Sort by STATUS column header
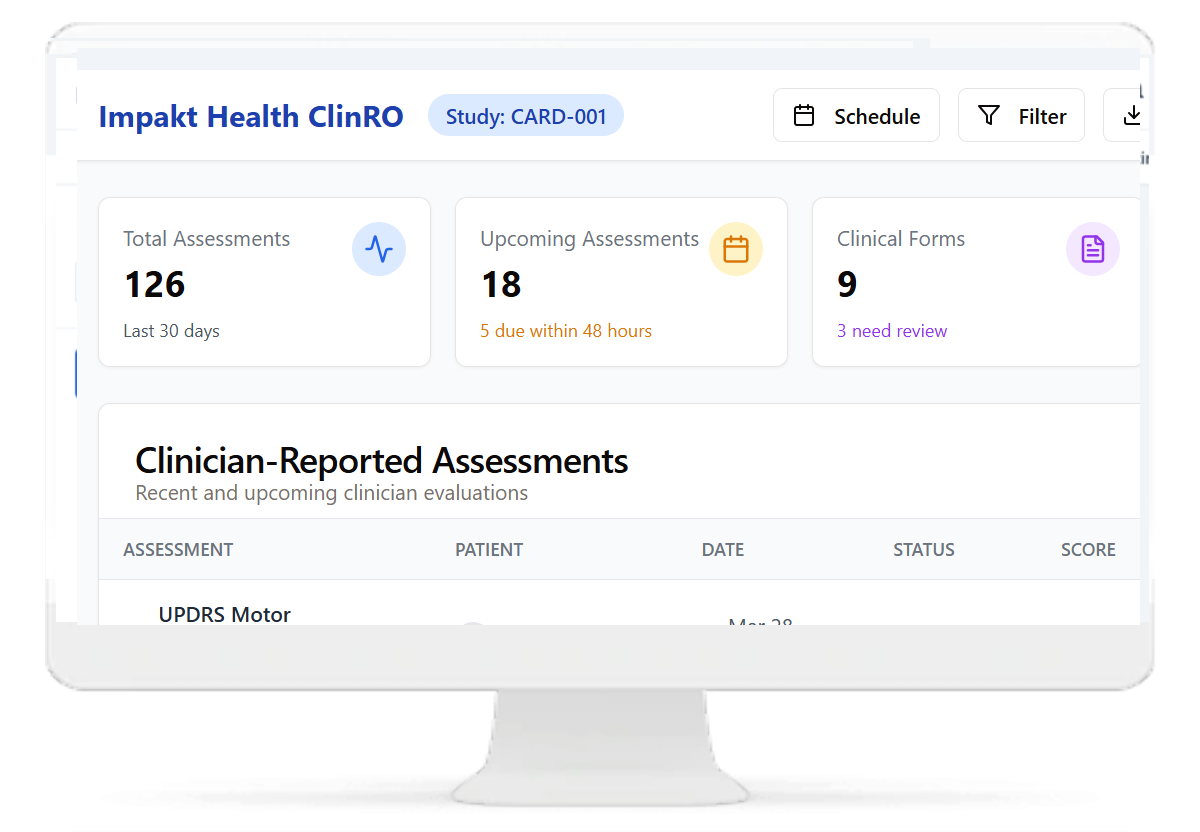 (924, 550)
